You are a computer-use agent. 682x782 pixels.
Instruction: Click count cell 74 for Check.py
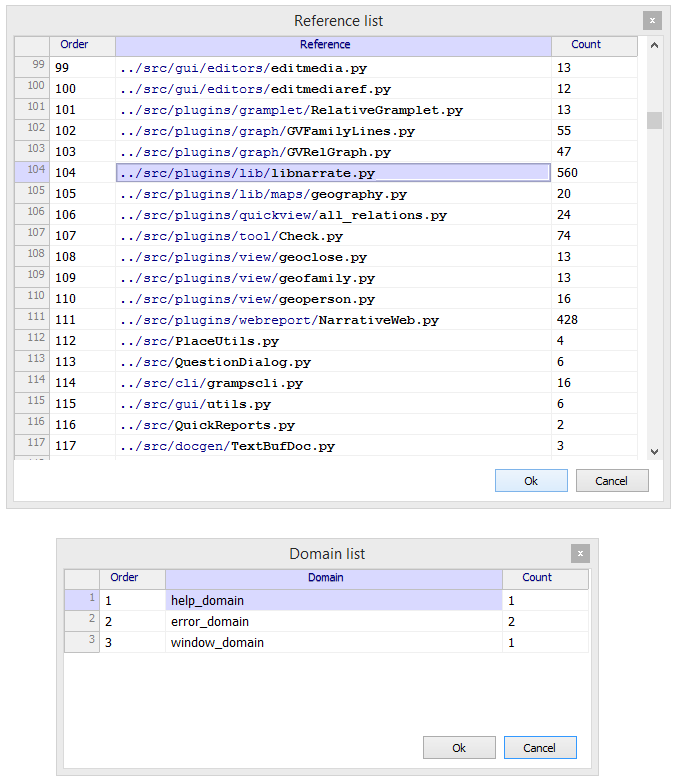pos(594,236)
